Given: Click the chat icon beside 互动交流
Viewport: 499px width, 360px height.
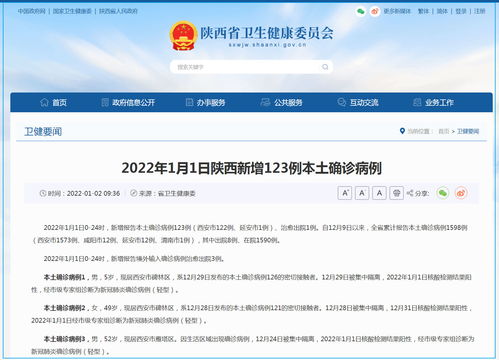Looking at the screenshot, I should tap(341, 102).
